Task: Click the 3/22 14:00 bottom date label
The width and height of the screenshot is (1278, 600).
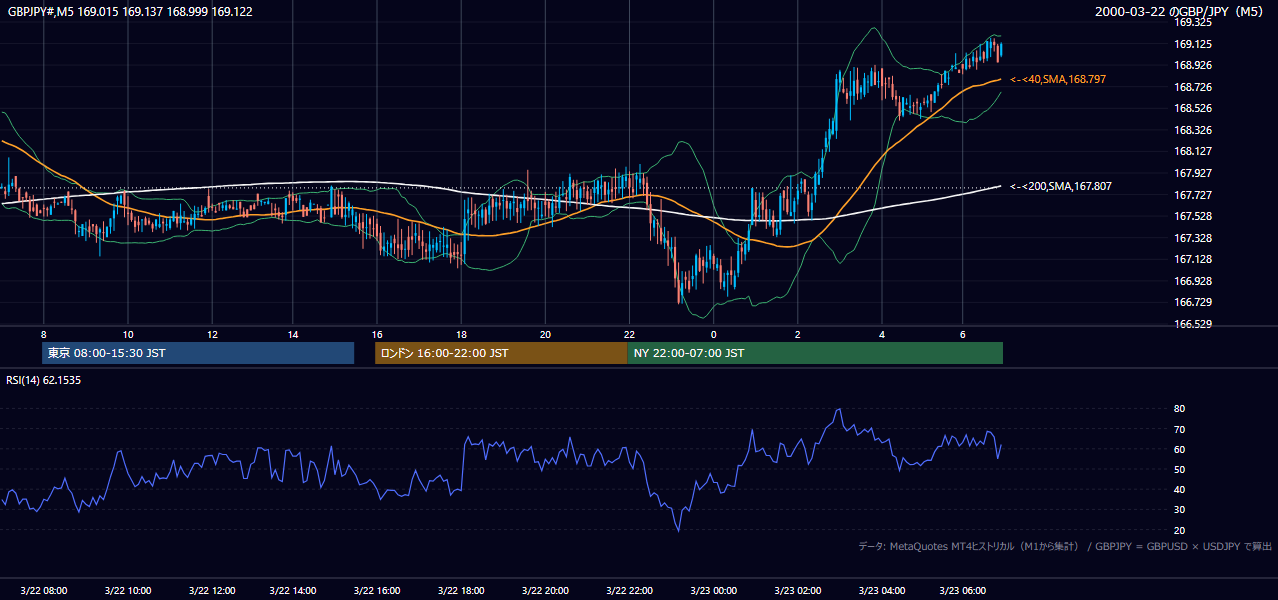Action: tap(295, 591)
